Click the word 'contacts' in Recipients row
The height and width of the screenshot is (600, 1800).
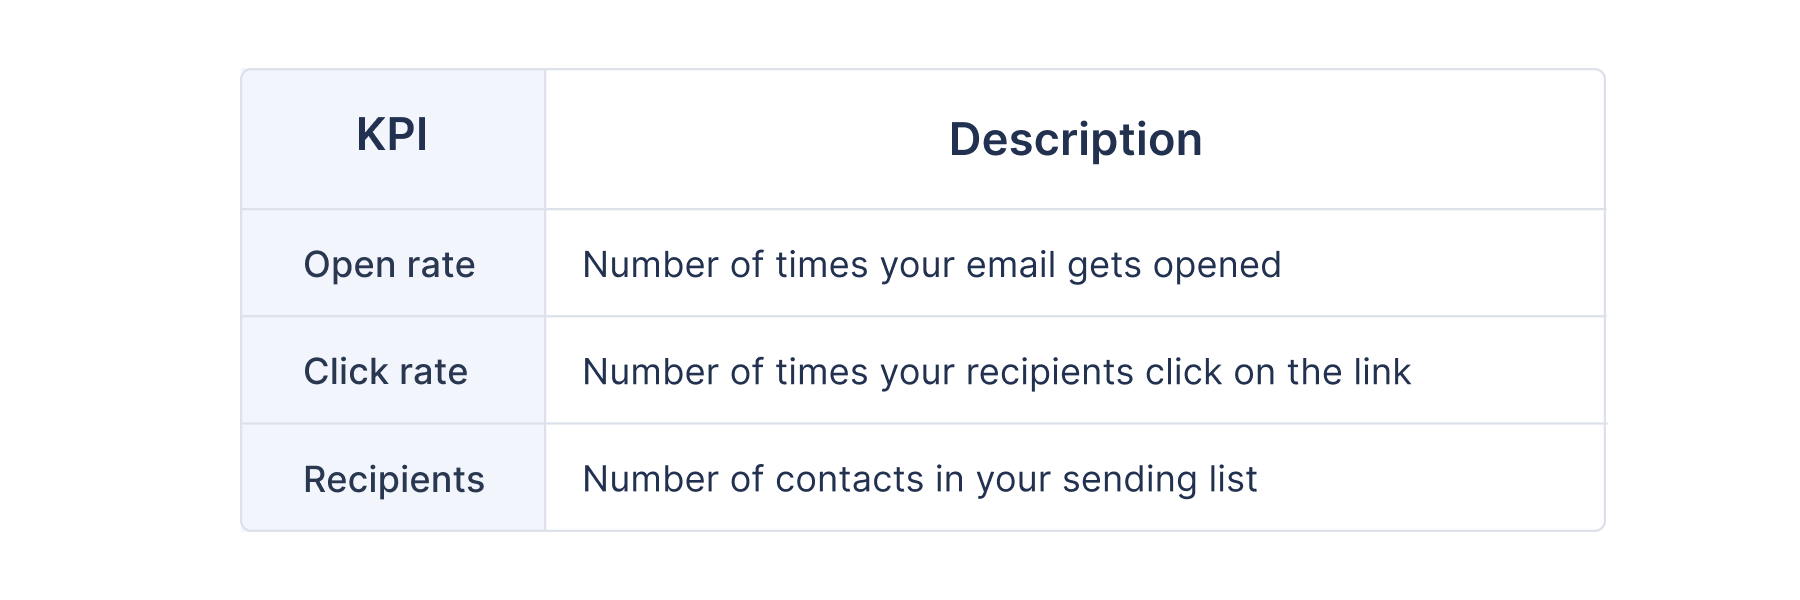(x=849, y=479)
